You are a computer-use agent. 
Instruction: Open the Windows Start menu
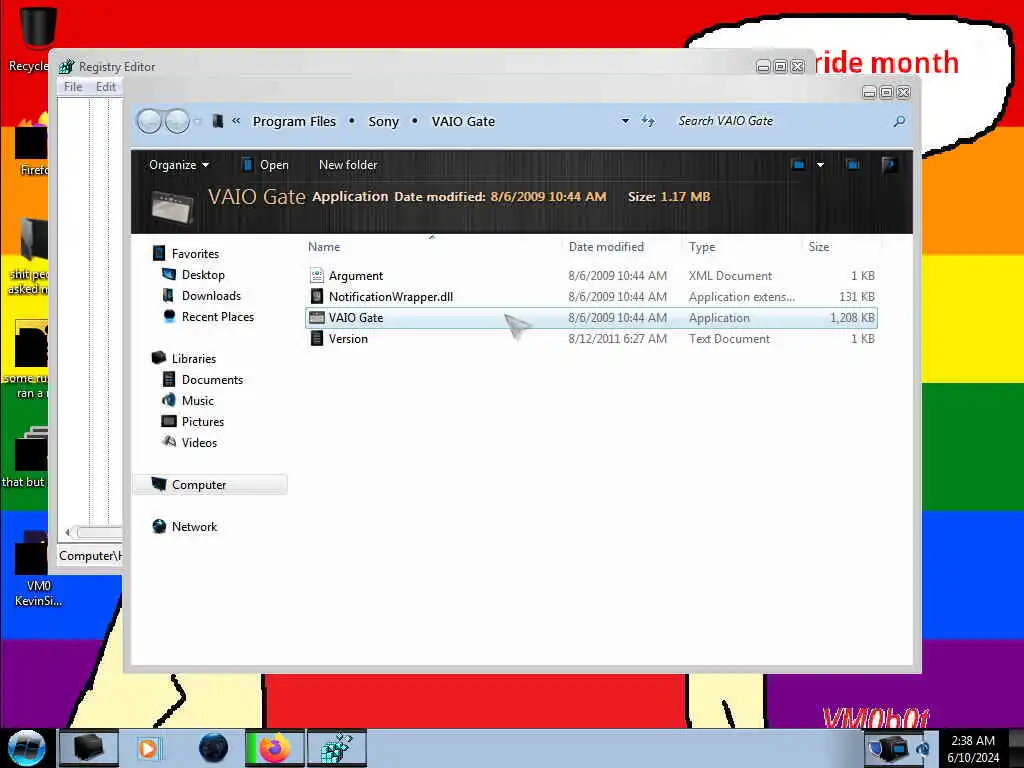pyautogui.click(x=26, y=748)
